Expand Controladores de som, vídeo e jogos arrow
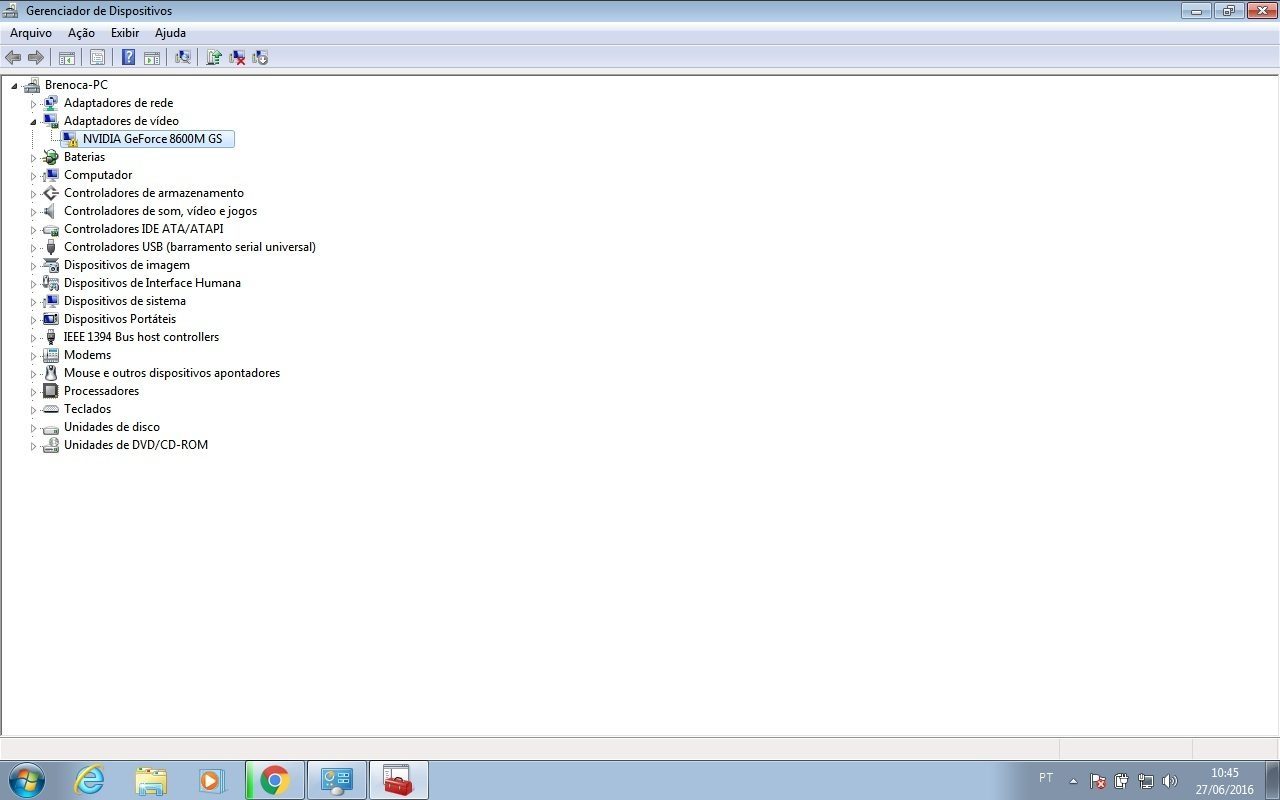The height and width of the screenshot is (800, 1280). 33,212
